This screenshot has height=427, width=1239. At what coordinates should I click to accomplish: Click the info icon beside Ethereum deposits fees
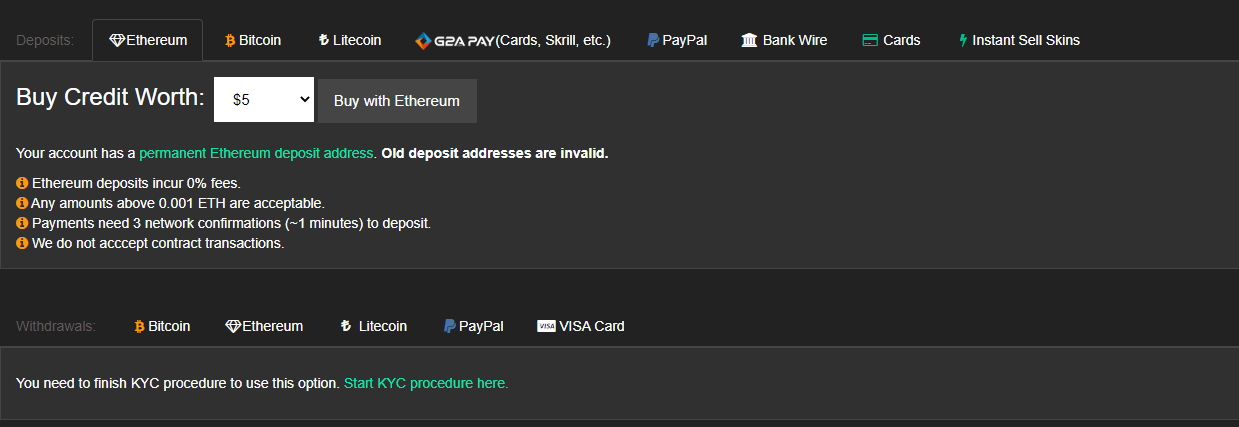22,183
